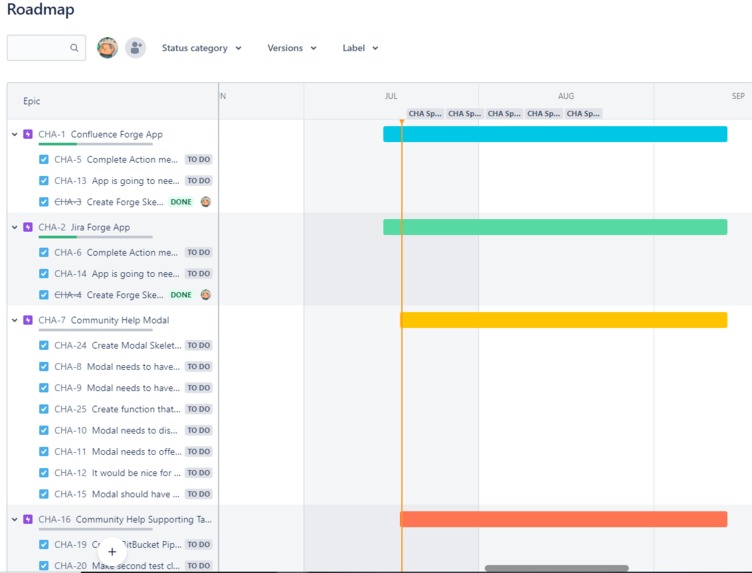Click task icon of CHA-19

coord(44,544)
